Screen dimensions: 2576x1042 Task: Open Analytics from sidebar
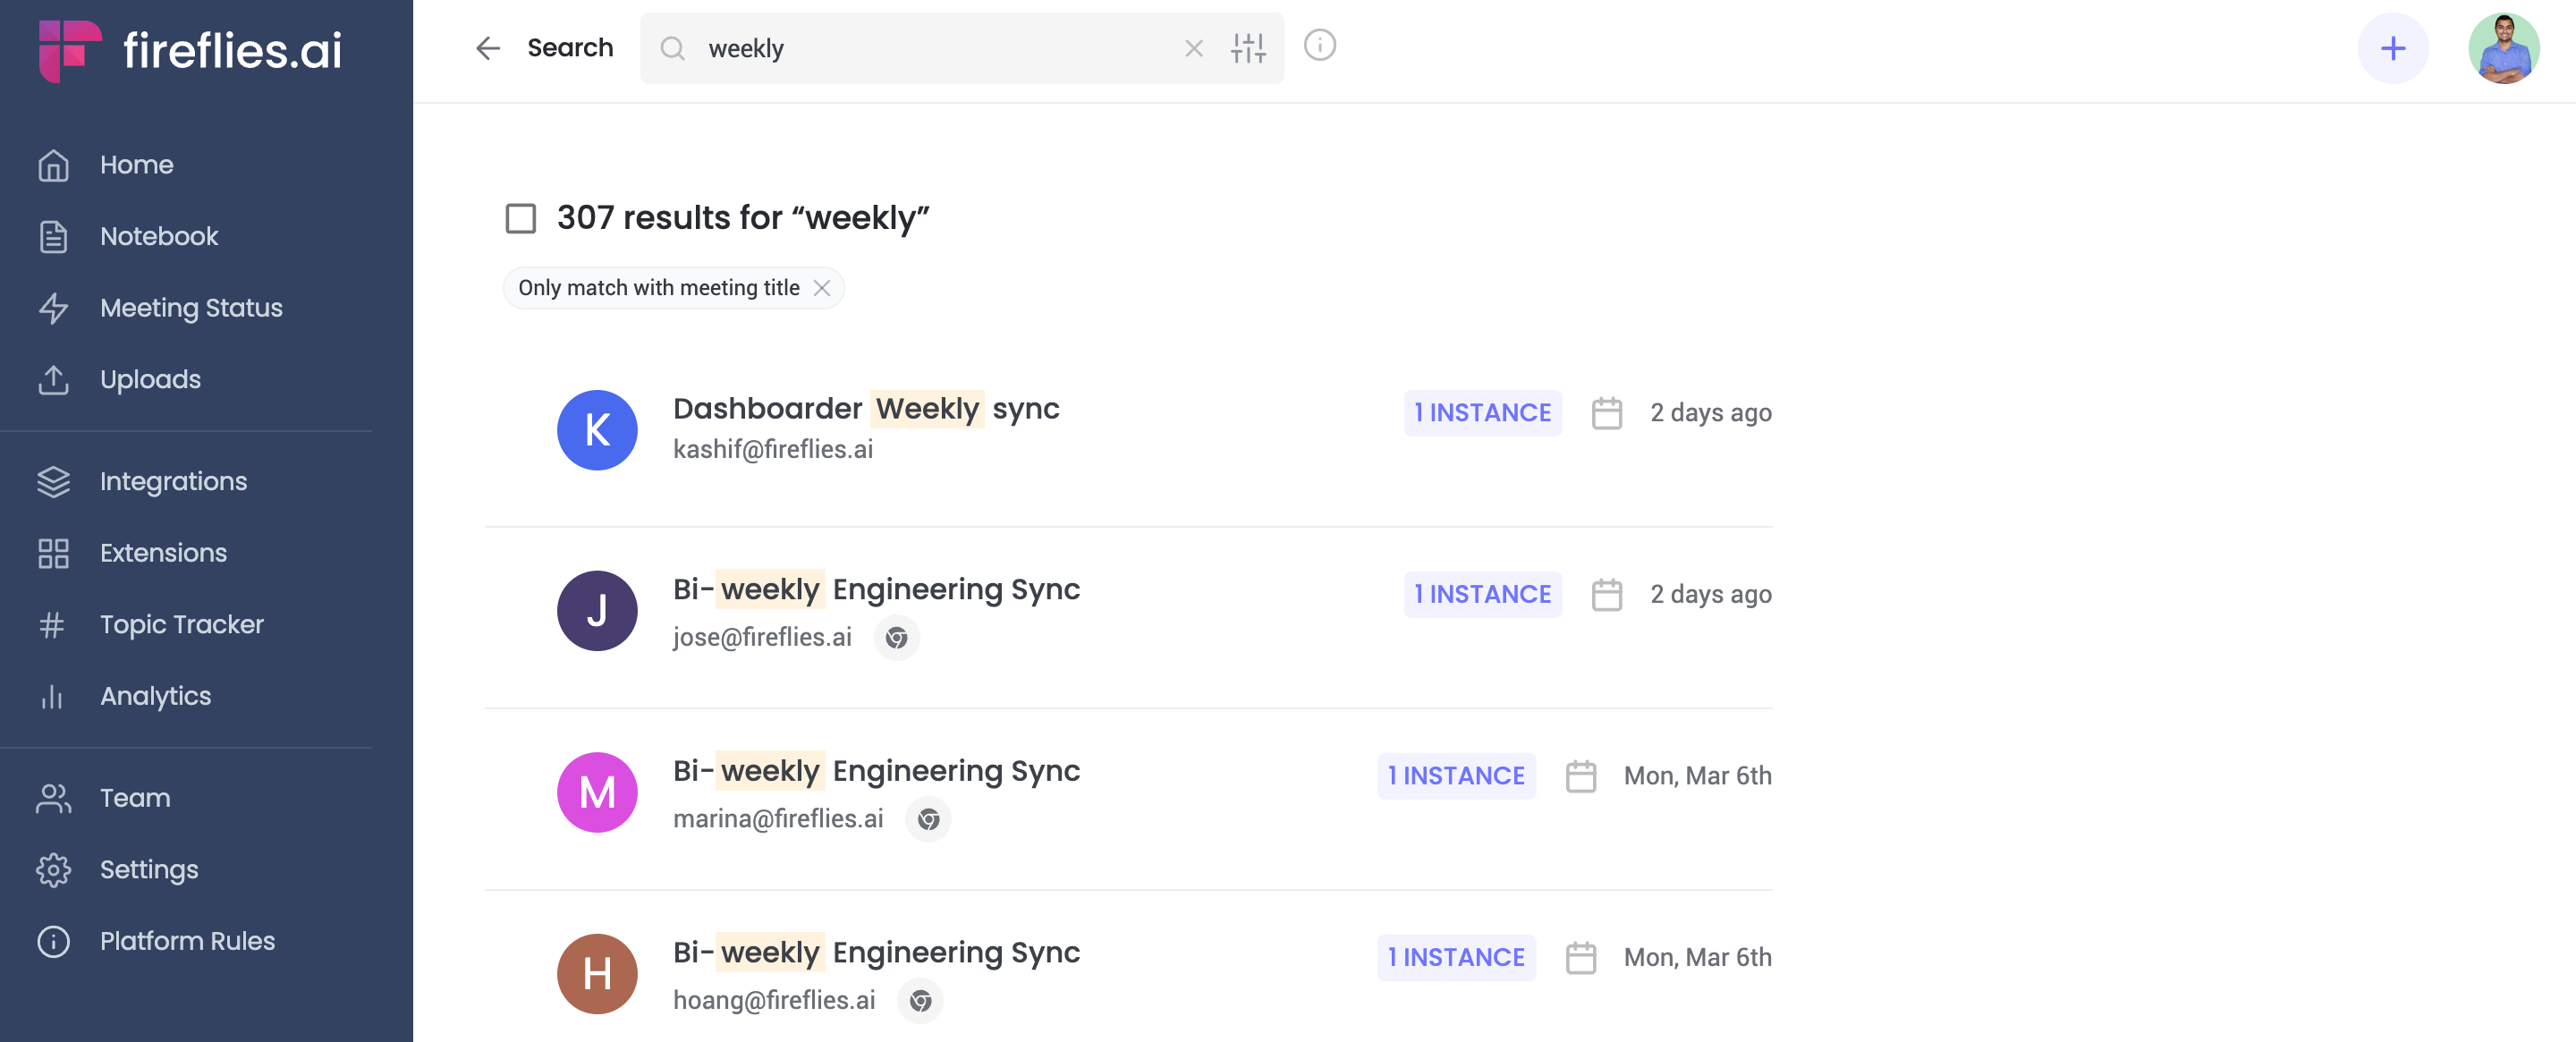coord(155,696)
